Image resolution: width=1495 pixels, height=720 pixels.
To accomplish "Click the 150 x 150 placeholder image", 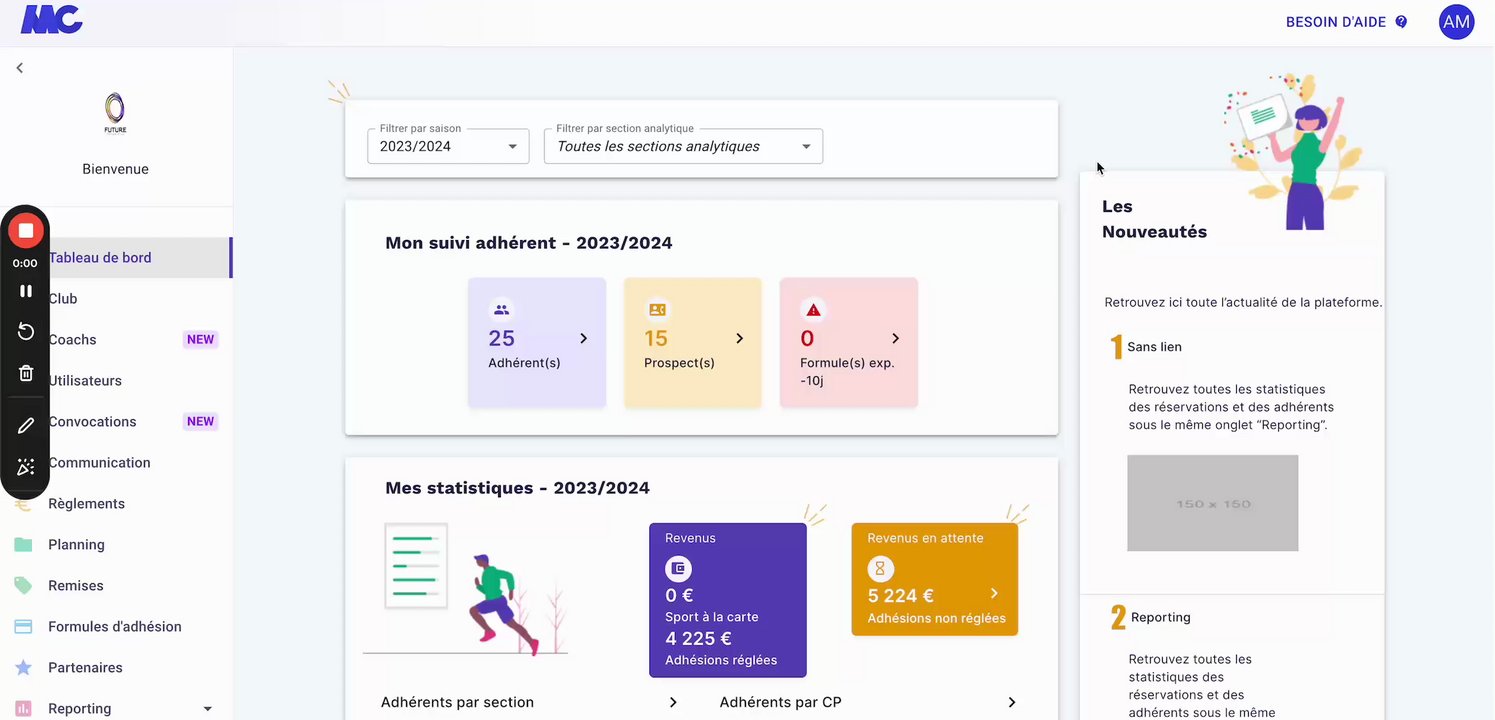I will (1212, 503).
